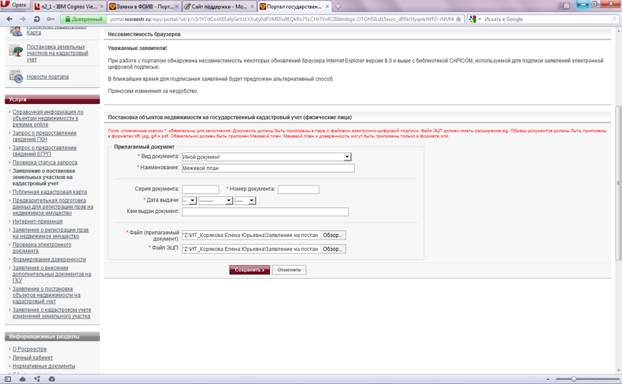Toggle the panels icon in the status bar
The width and height of the screenshot is (622, 384).
pyautogui.click(x=8, y=379)
